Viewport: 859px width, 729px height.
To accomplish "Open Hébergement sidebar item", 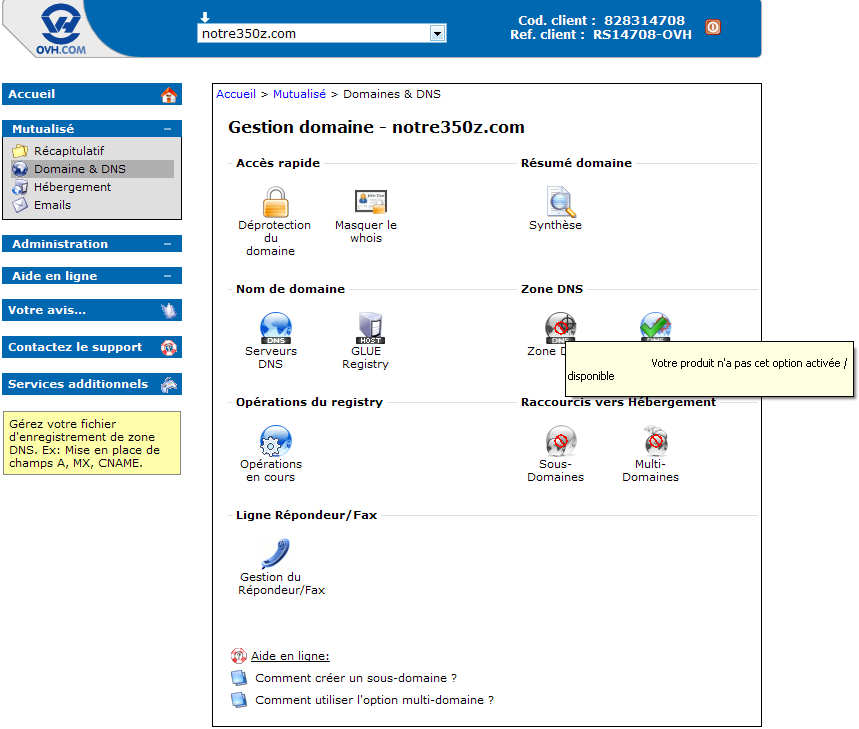I will tap(72, 187).
